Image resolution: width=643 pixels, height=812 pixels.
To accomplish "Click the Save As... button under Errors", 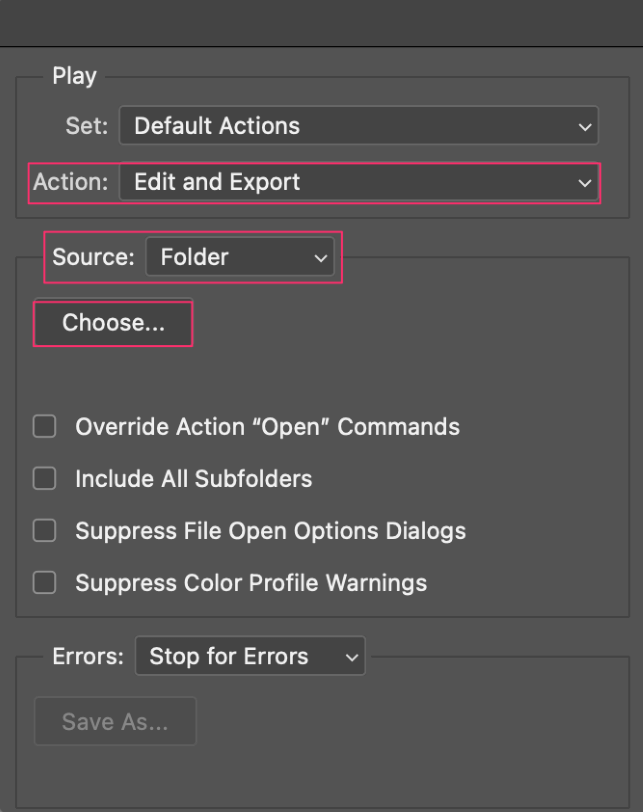I will tap(115, 721).
